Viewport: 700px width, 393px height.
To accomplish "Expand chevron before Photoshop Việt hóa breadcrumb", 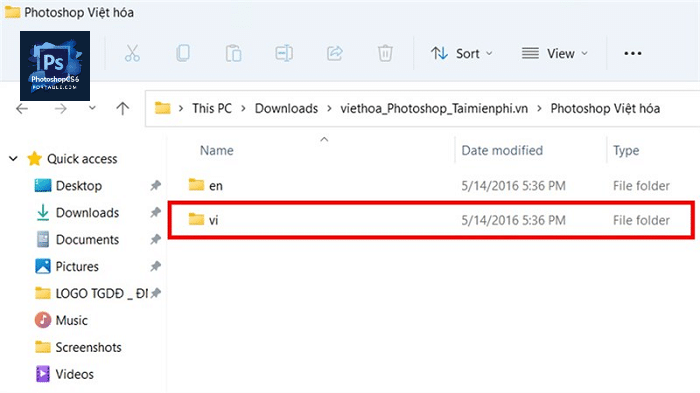I will pyautogui.click(x=539, y=109).
